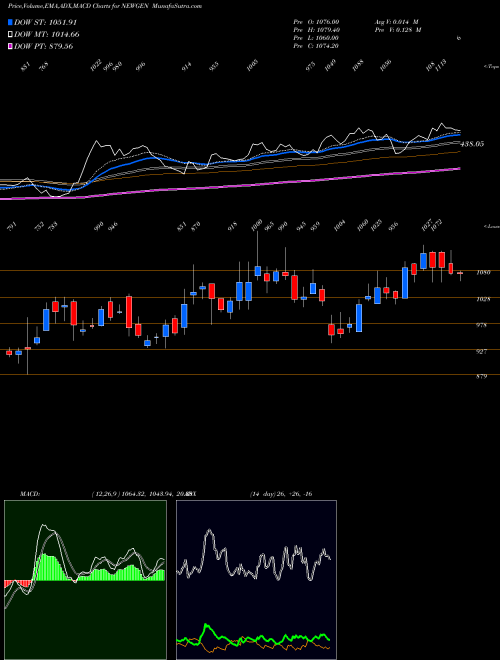This screenshot has height=660, width=500.
Task: Click the last small red candlestick on right
Action: (460, 273)
